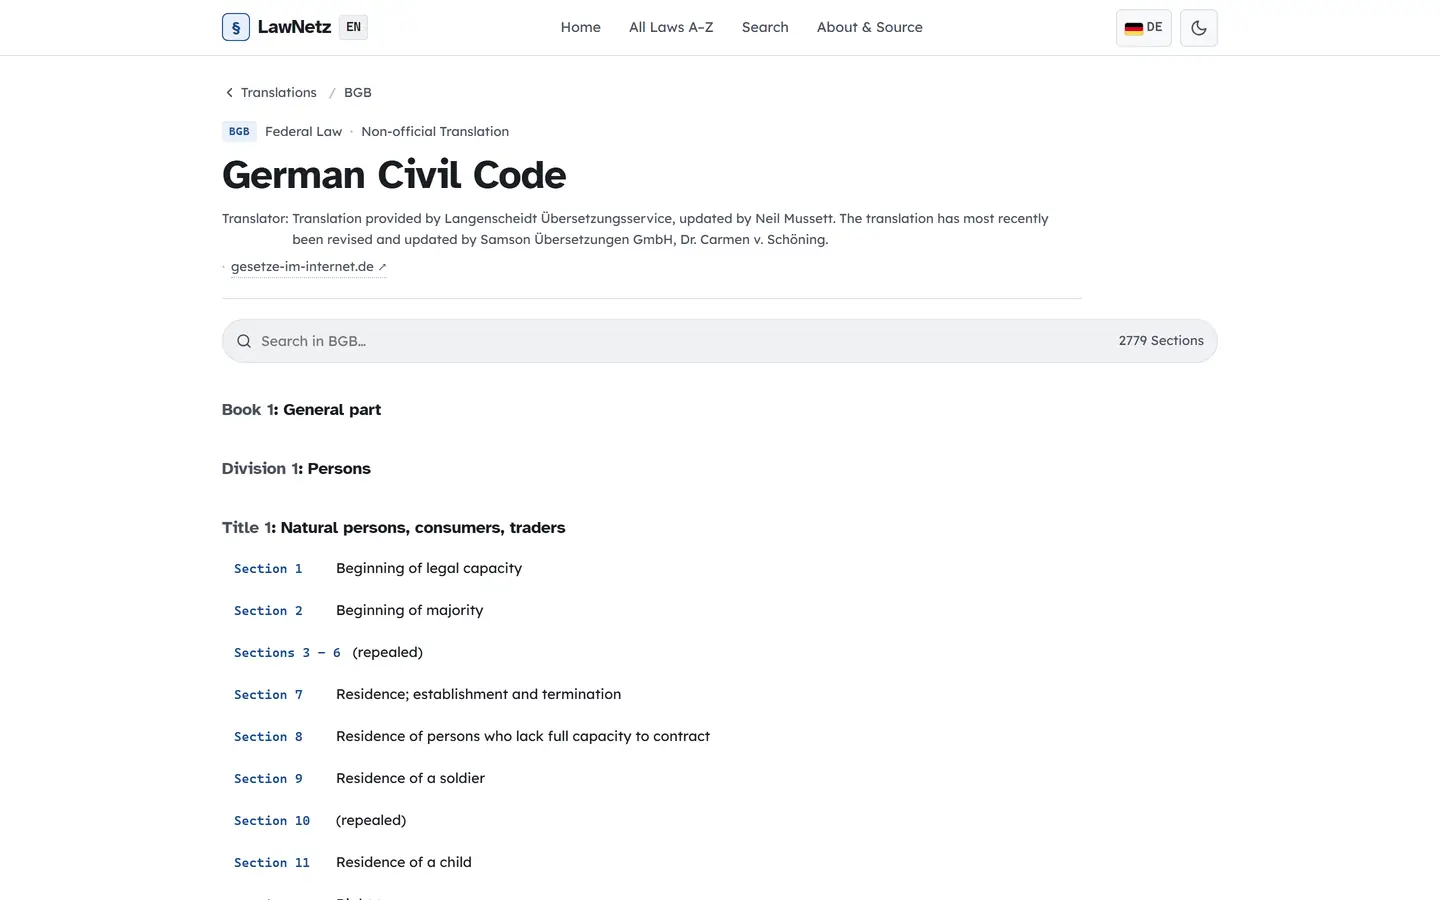
Task: Click the 2779 Sections count label
Action: 1161,341
